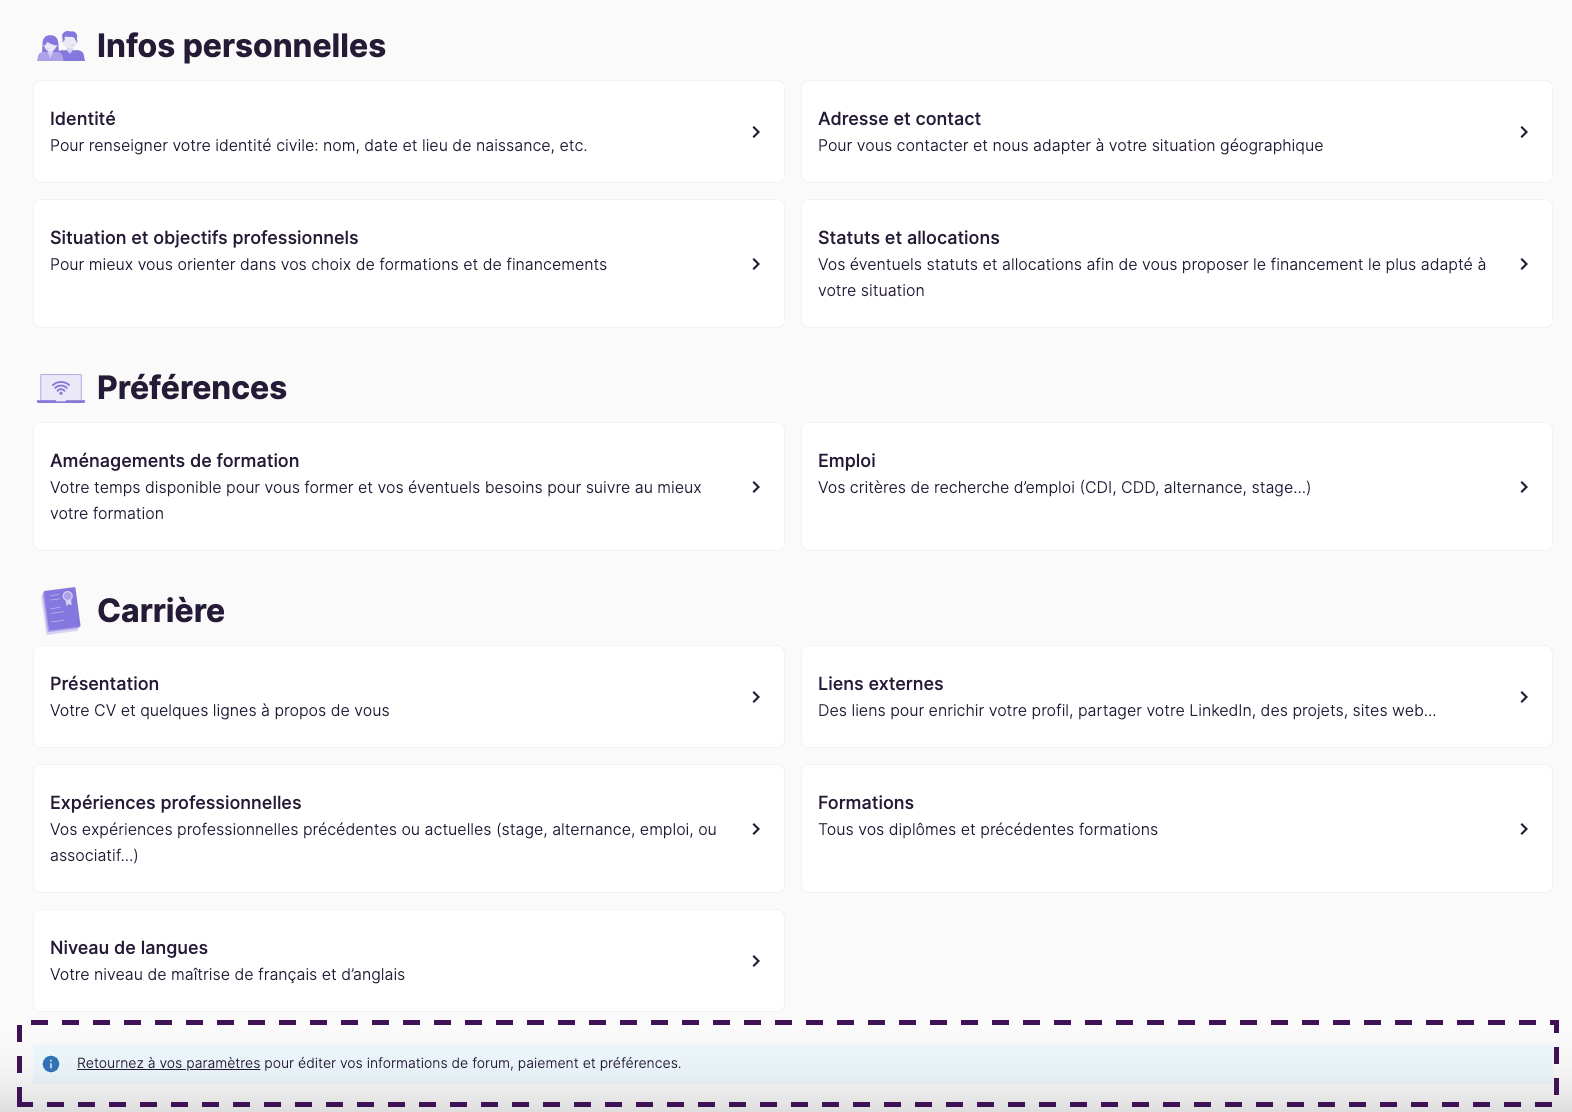The height and width of the screenshot is (1112, 1572).
Task: Click the Infos personnelles people icon
Action: pyautogui.click(x=61, y=46)
